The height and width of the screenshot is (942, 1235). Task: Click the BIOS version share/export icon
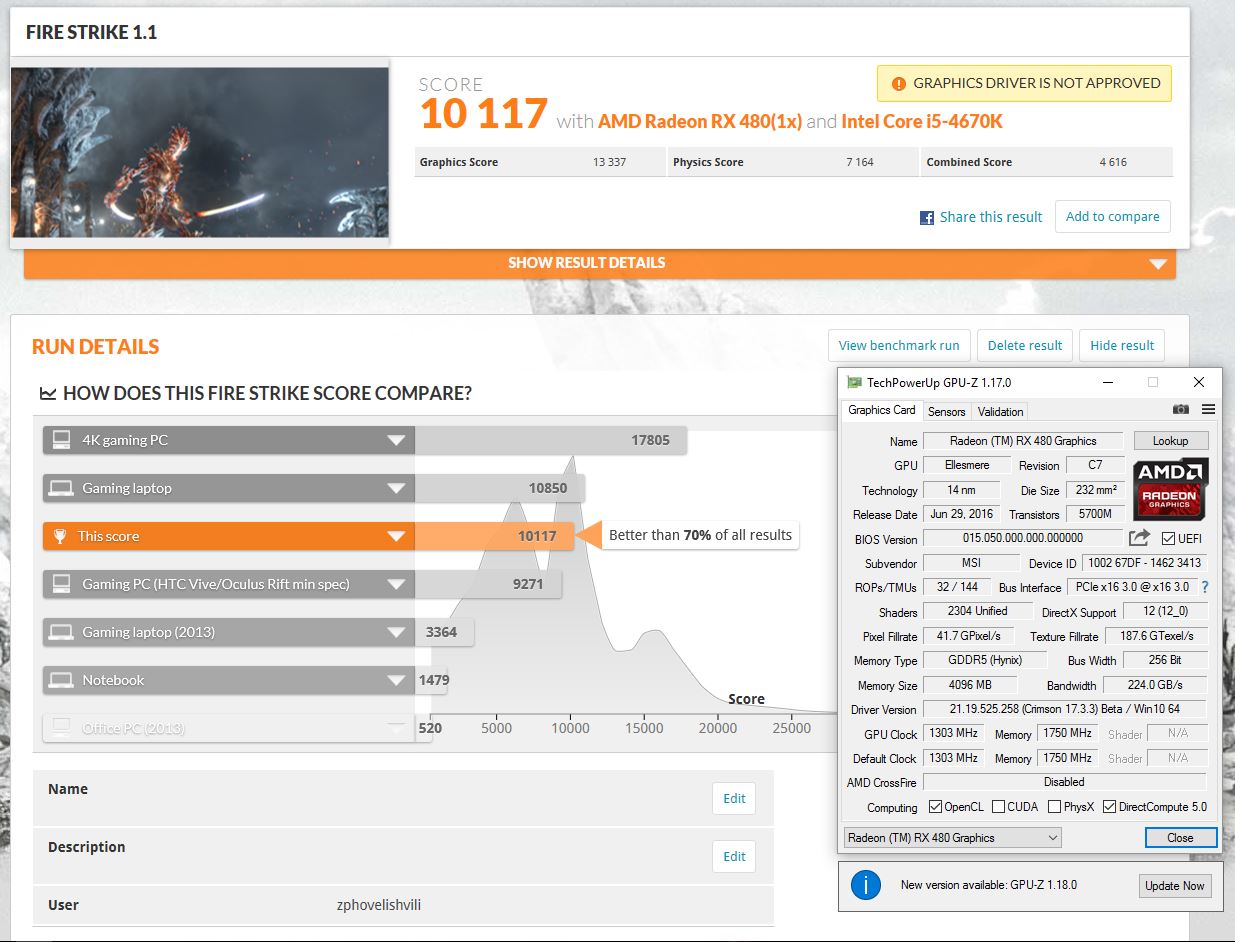click(1139, 539)
